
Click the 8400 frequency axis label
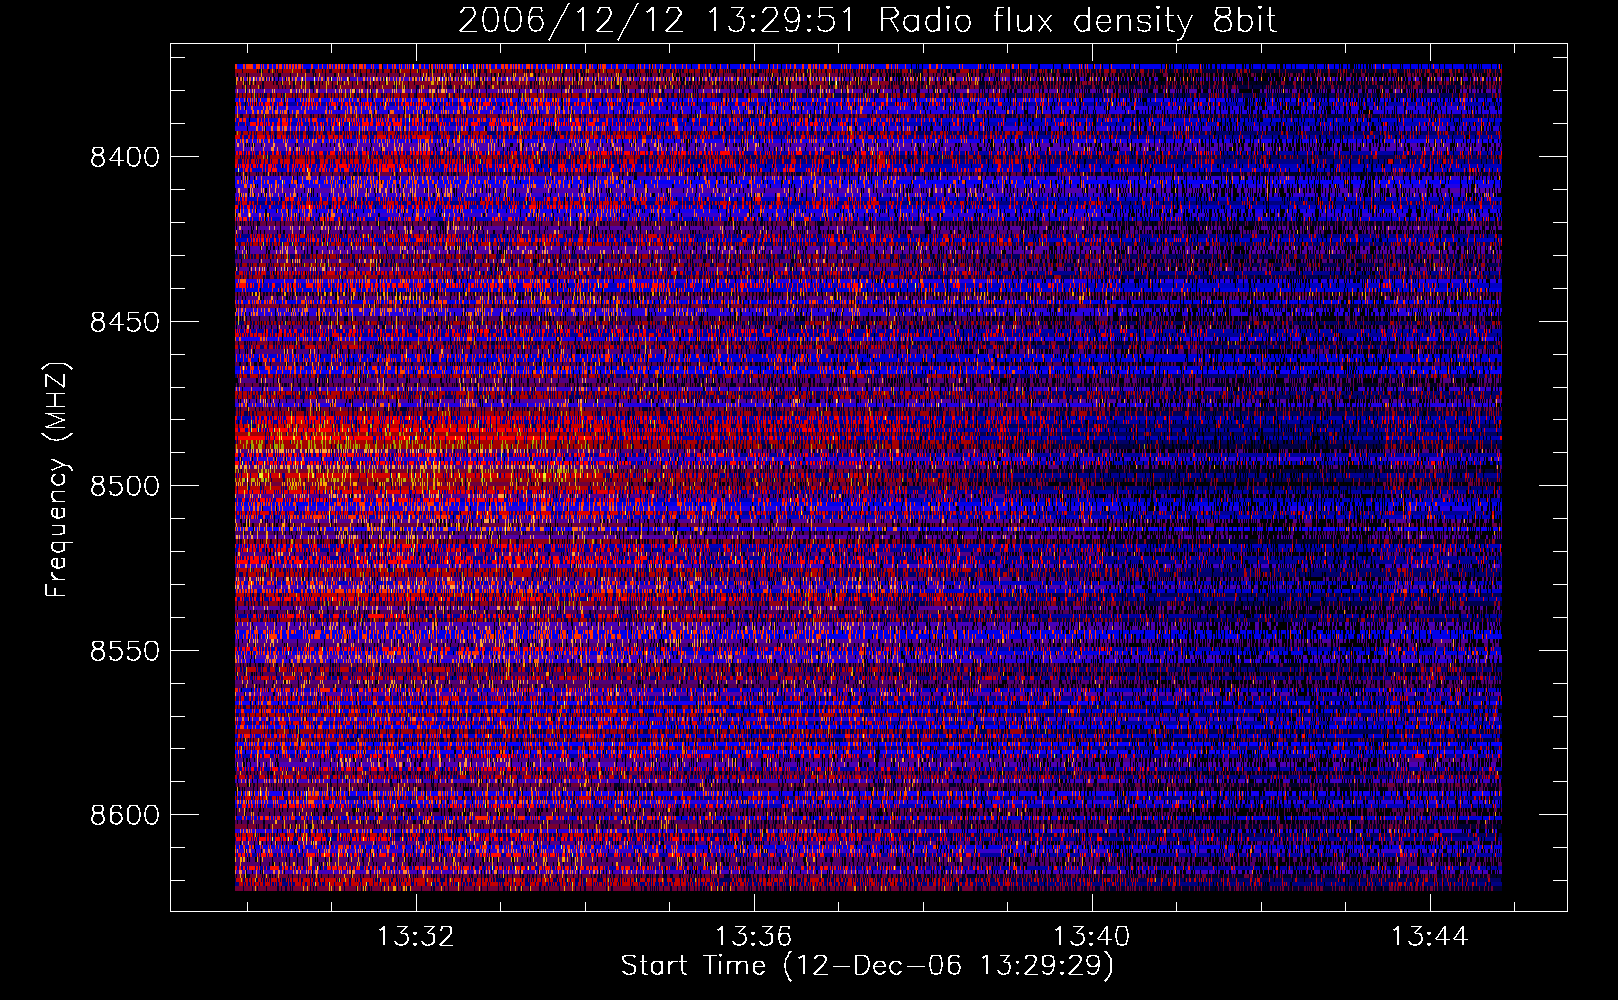coord(125,157)
